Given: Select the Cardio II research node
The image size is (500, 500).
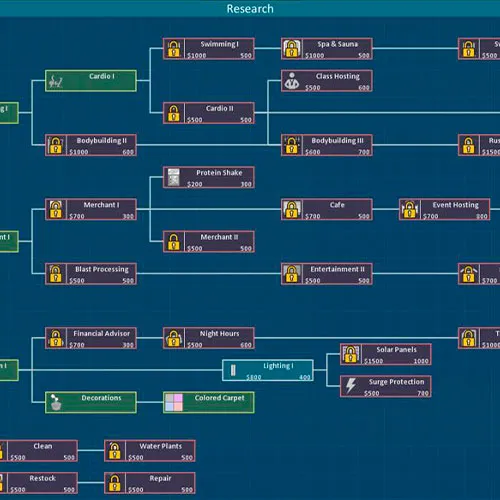Looking at the screenshot, I should (209, 113).
